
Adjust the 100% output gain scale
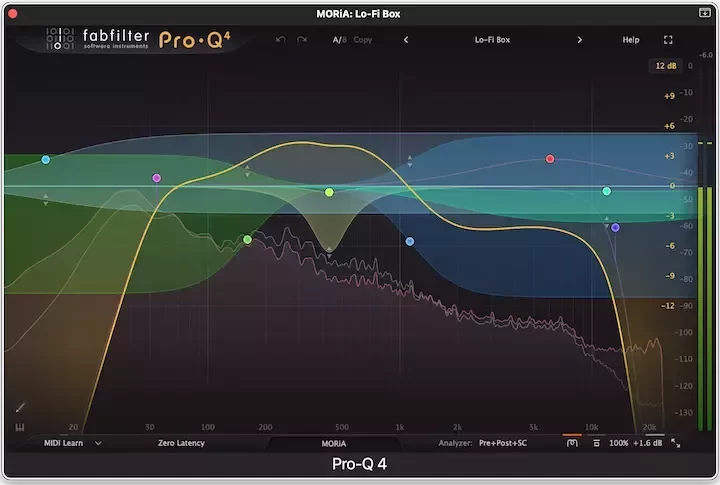[x=619, y=443]
